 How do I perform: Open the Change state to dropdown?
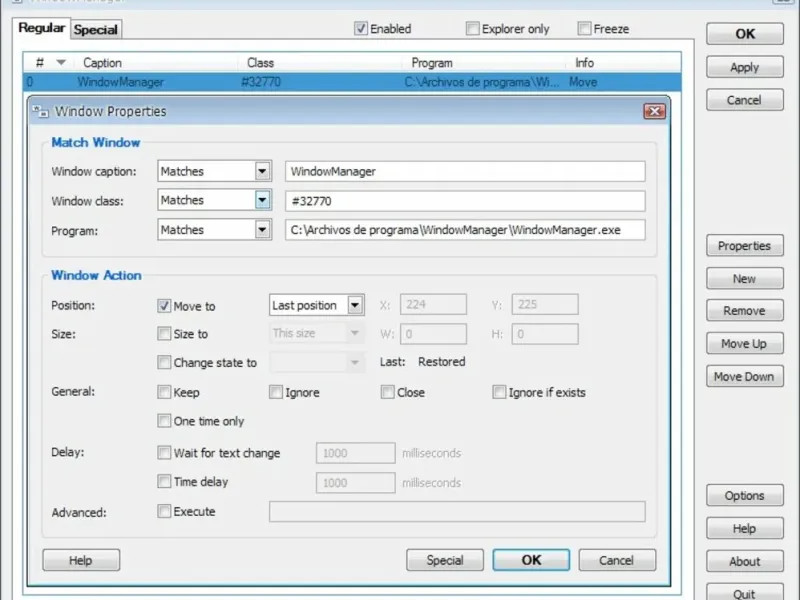coord(355,362)
